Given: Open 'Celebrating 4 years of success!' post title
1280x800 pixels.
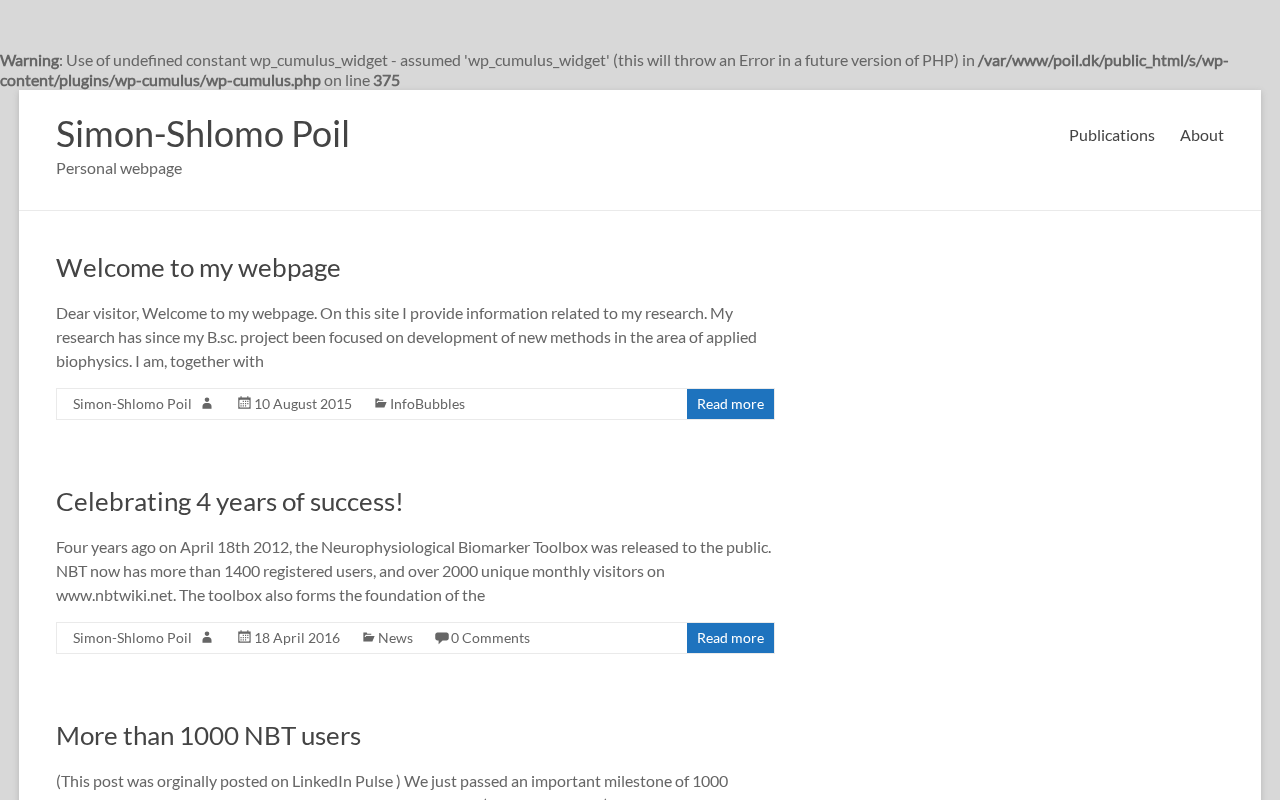Looking at the screenshot, I should 229,501.
